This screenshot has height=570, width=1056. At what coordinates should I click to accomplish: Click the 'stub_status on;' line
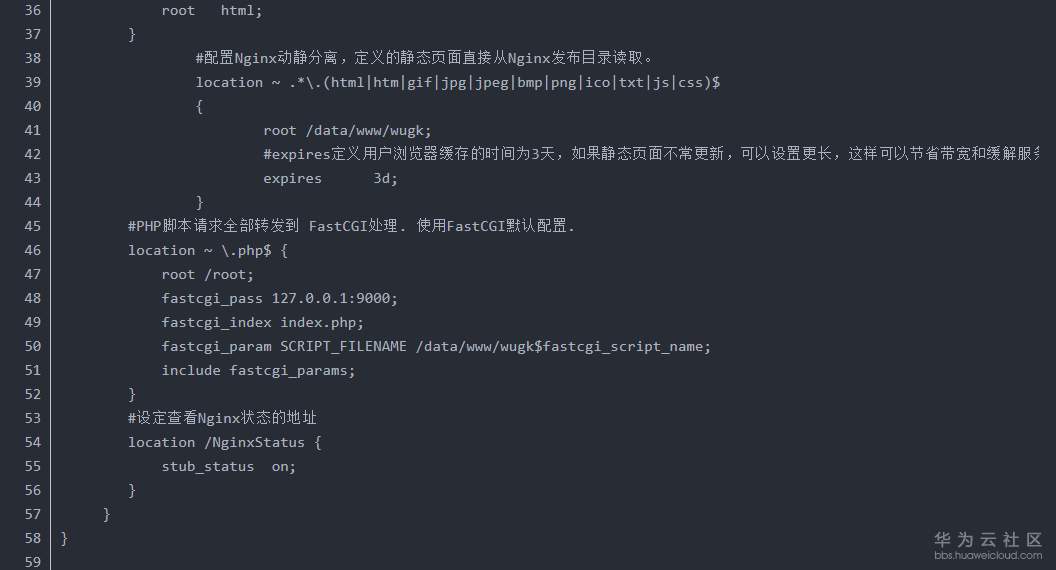coord(229,466)
